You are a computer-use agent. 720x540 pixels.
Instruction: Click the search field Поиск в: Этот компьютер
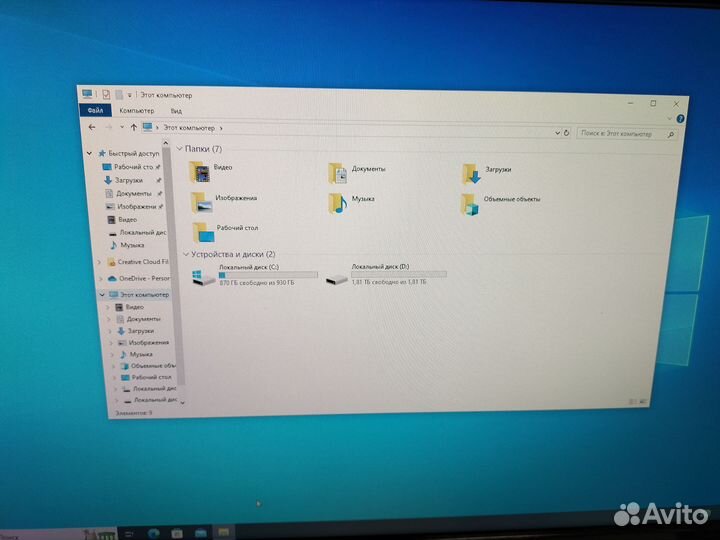pyautogui.click(x=626, y=134)
